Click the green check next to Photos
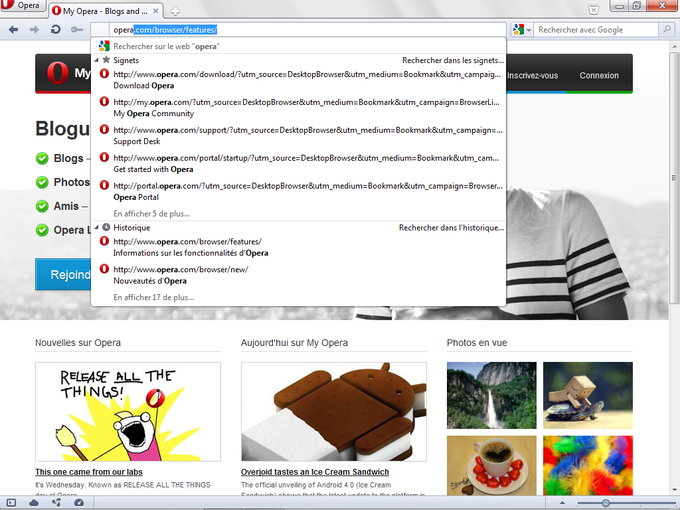The height and width of the screenshot is (510, 680). 42,182
